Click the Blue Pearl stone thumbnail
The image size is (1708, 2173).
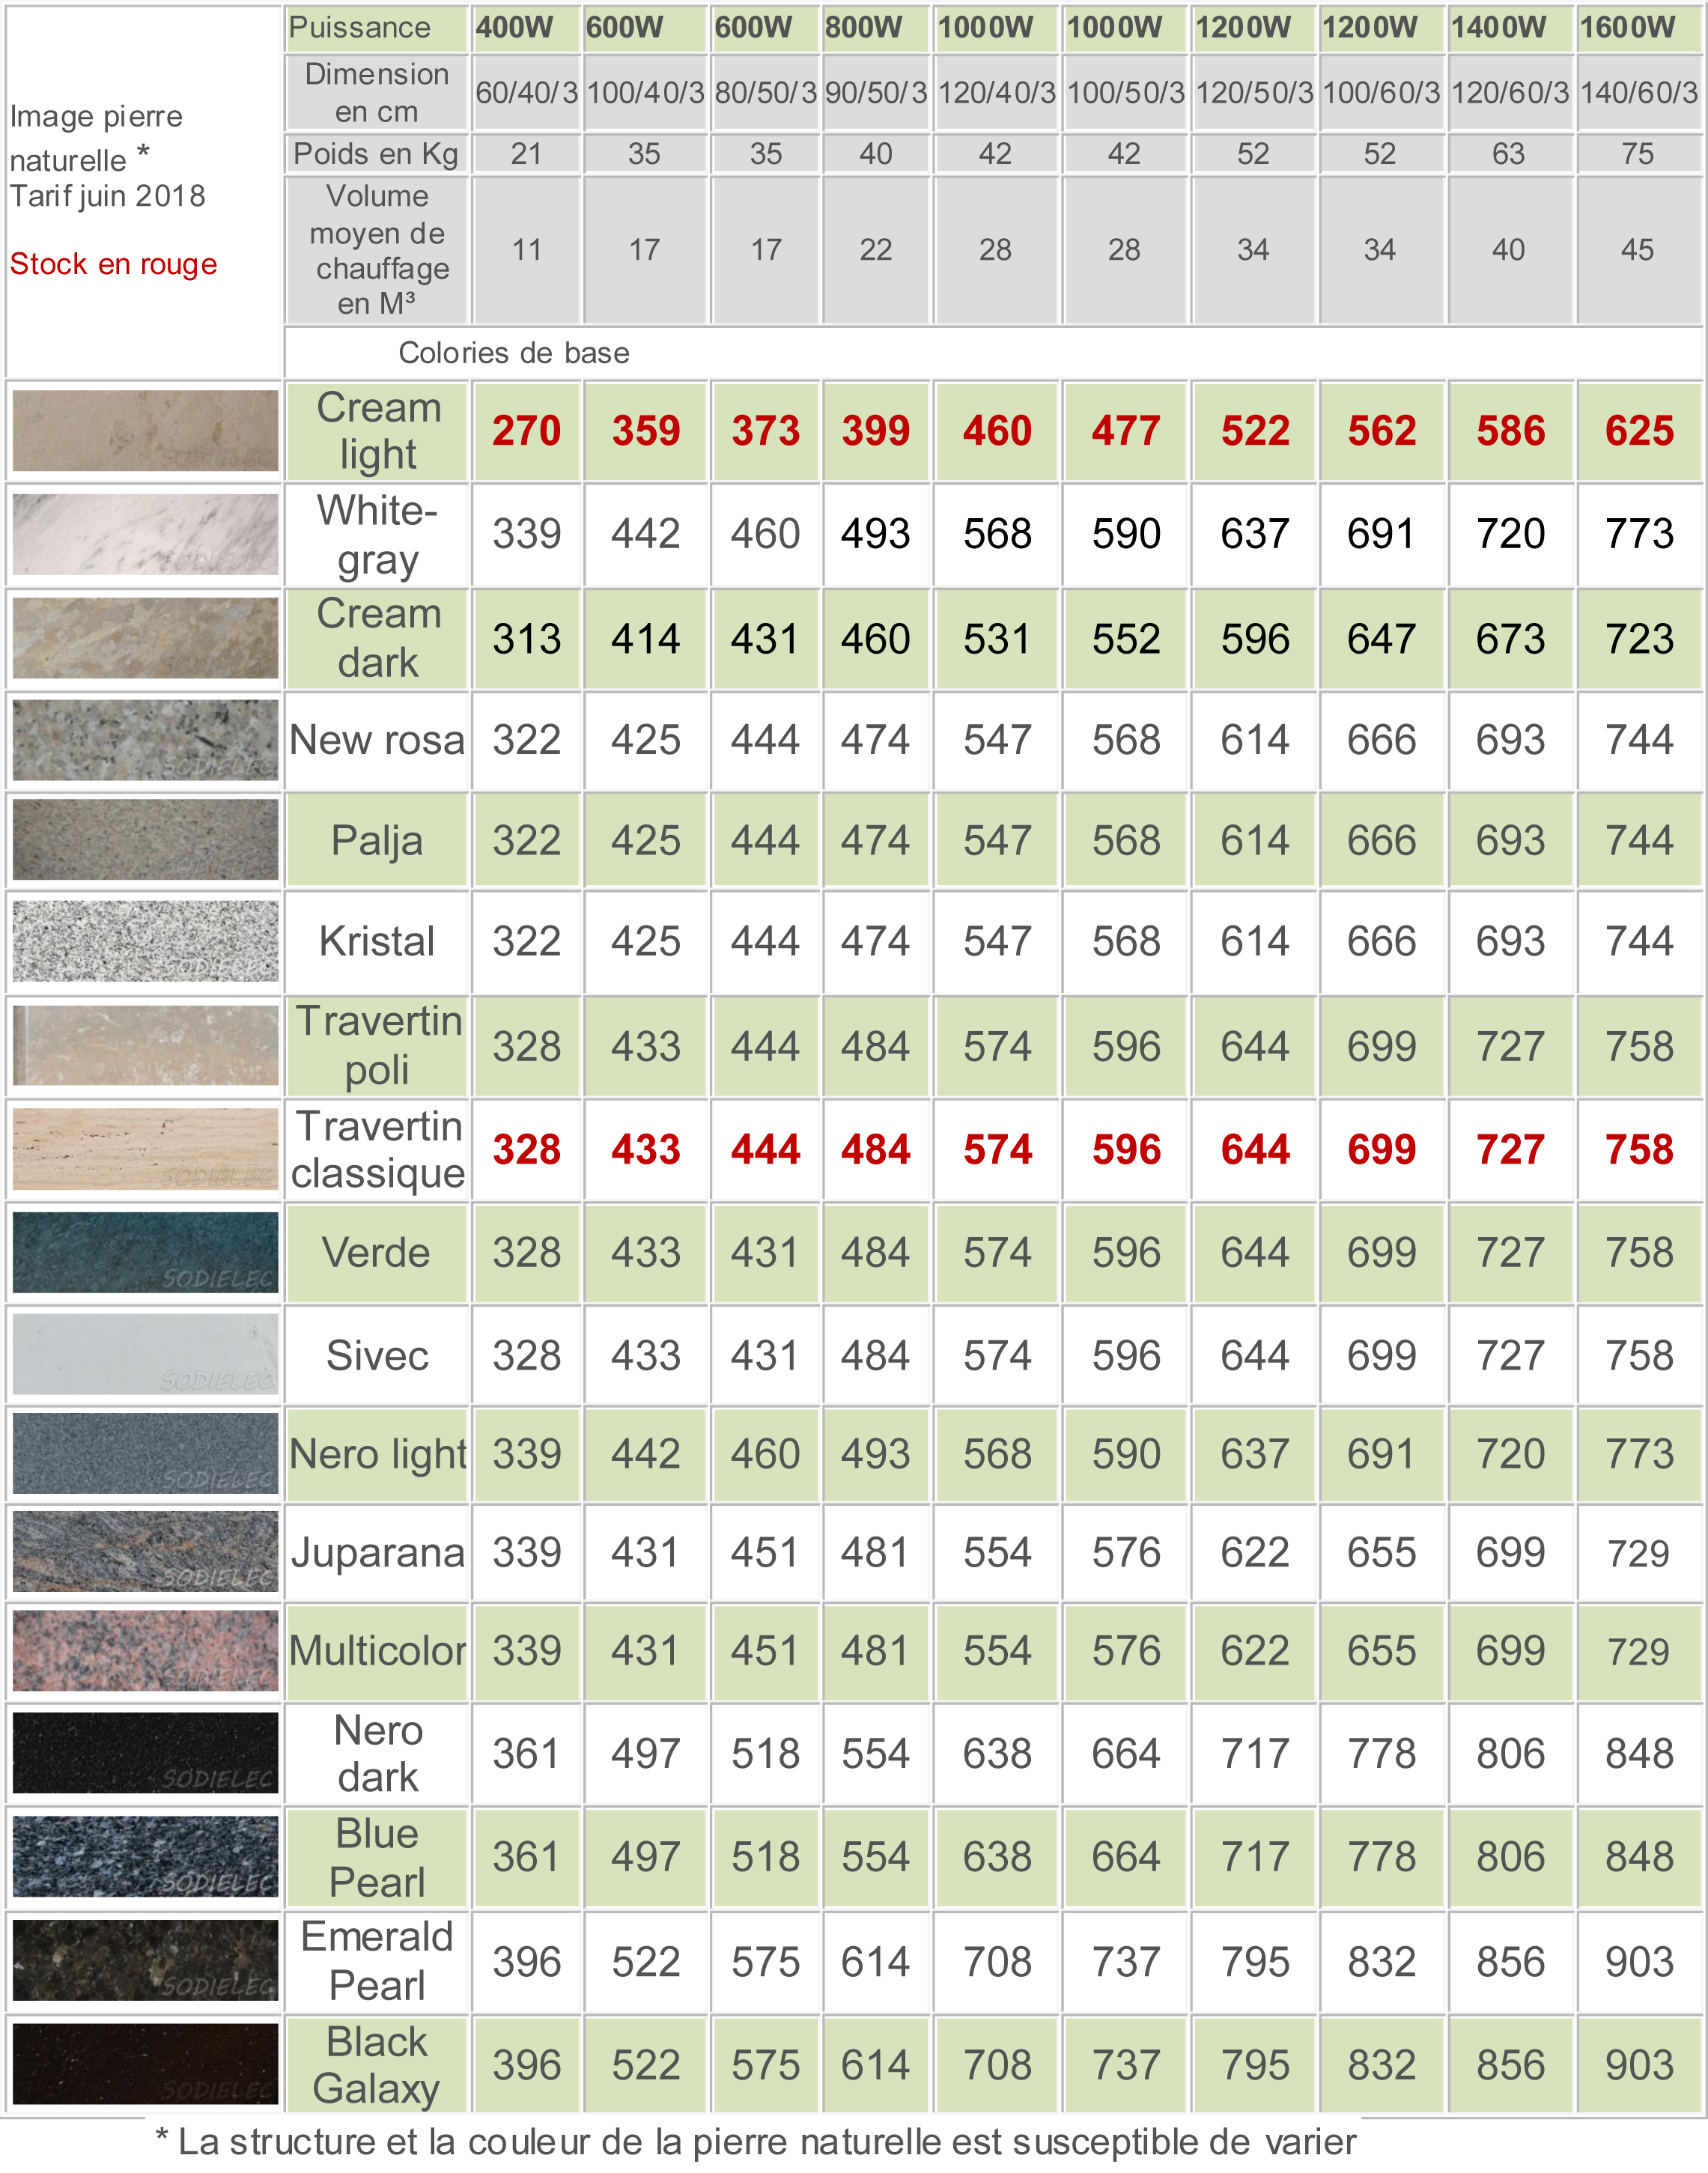tap(145, 1857)
